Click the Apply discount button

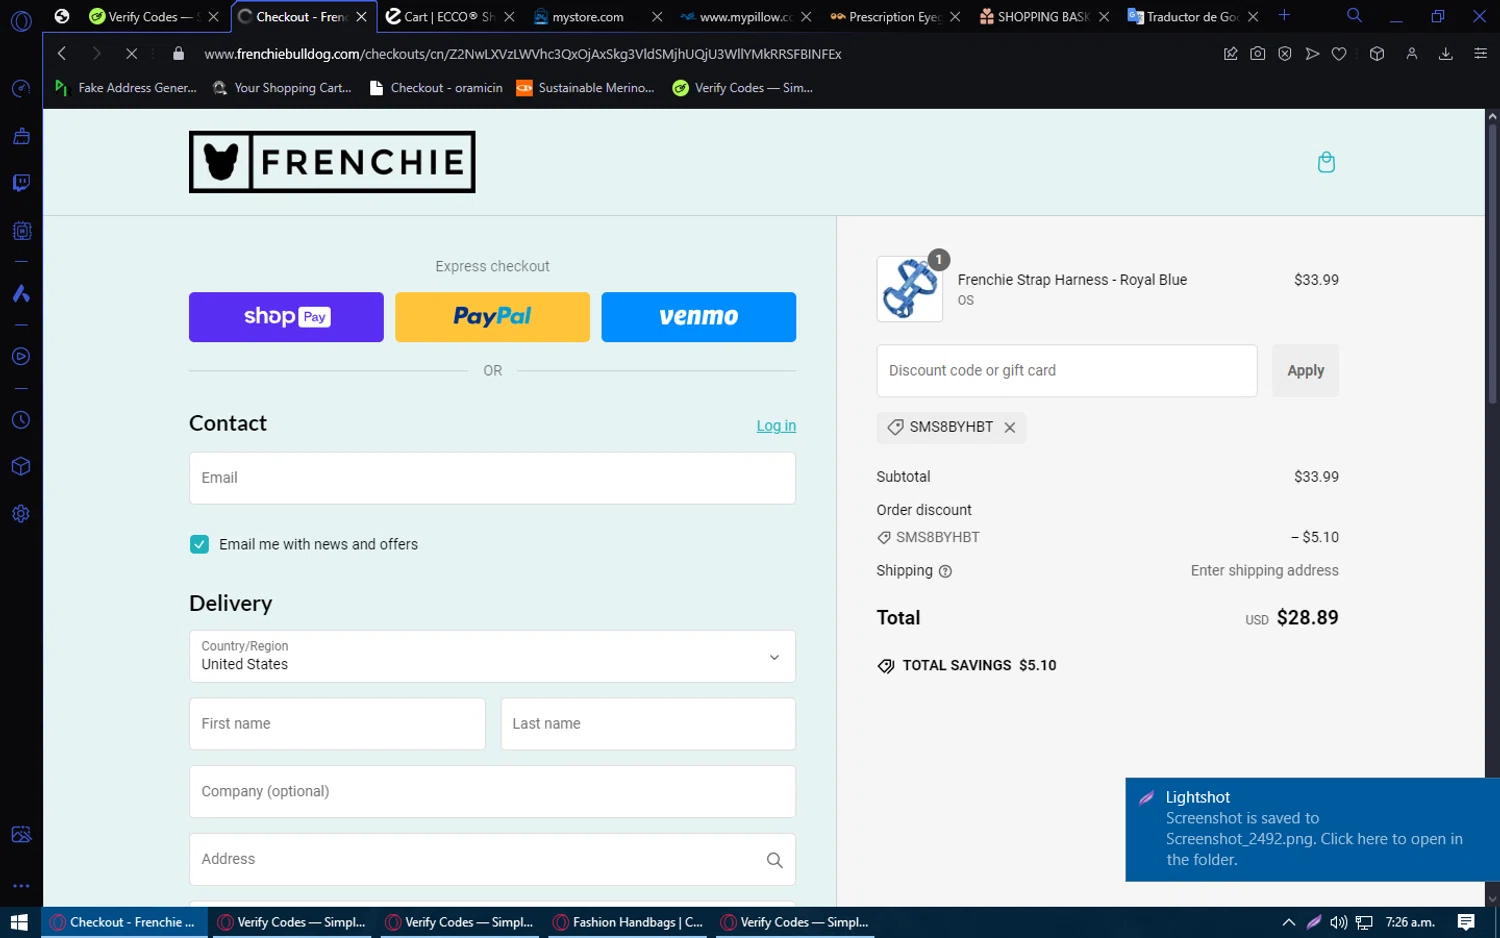pyautogui.click(x=1305, y=371)
